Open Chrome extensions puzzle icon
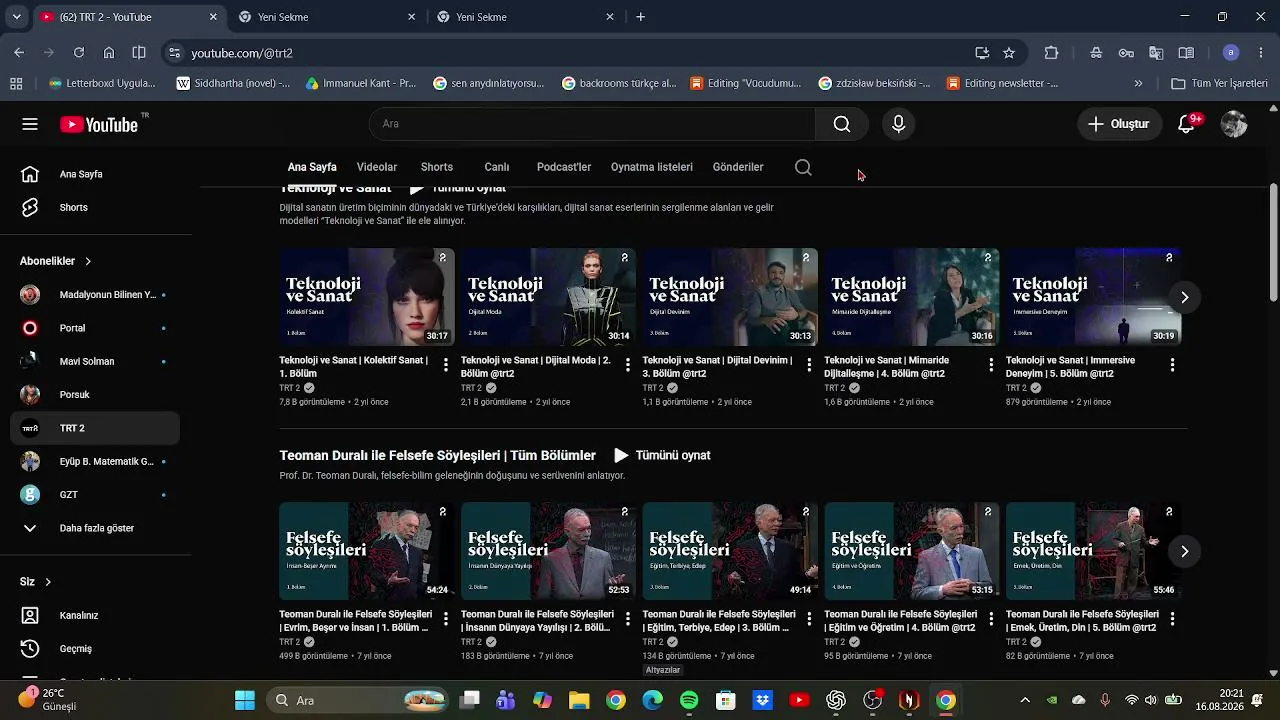The height and width of the screenshot is (720, 1280). [1051, 53]
